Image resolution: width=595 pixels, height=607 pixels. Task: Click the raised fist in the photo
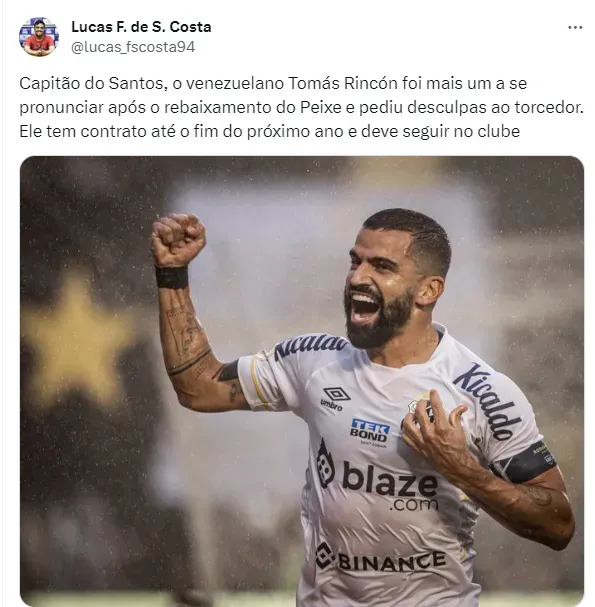178,240
